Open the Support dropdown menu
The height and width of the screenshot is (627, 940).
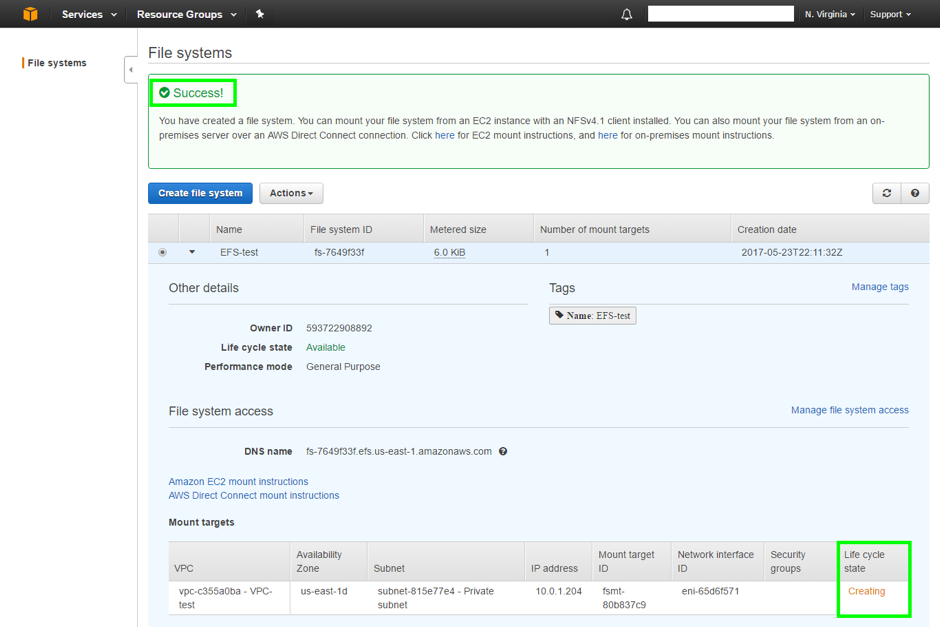tap(890, 14)
